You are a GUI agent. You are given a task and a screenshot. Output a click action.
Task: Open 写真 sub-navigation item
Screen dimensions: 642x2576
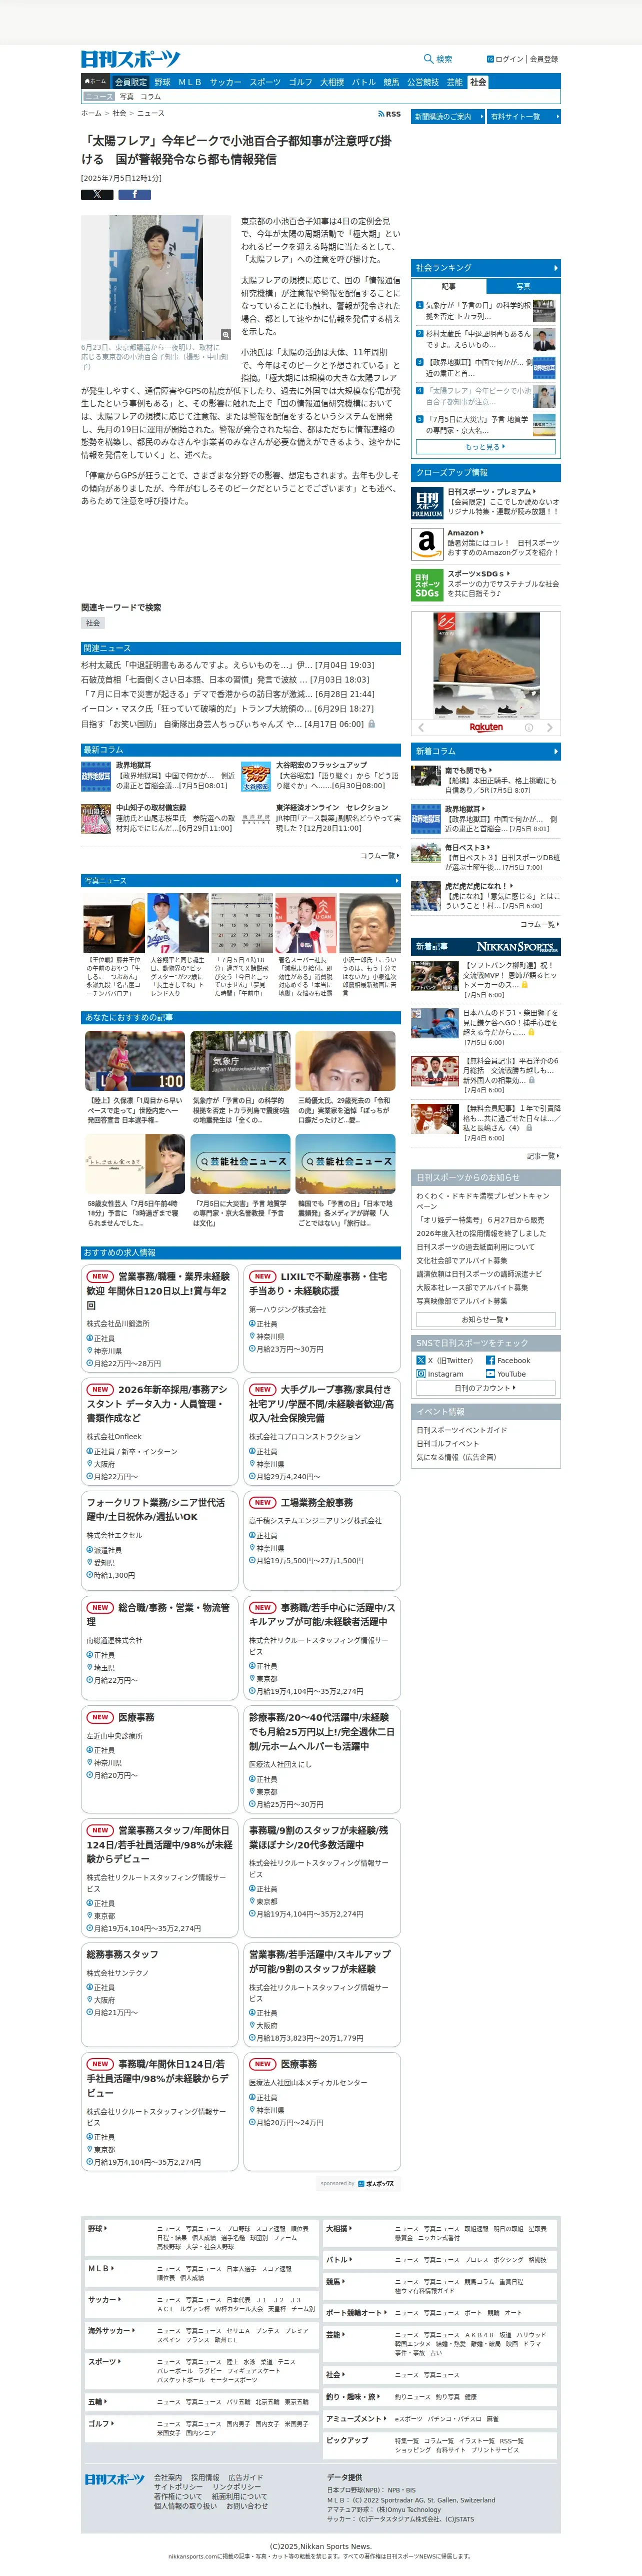point(126,97)
